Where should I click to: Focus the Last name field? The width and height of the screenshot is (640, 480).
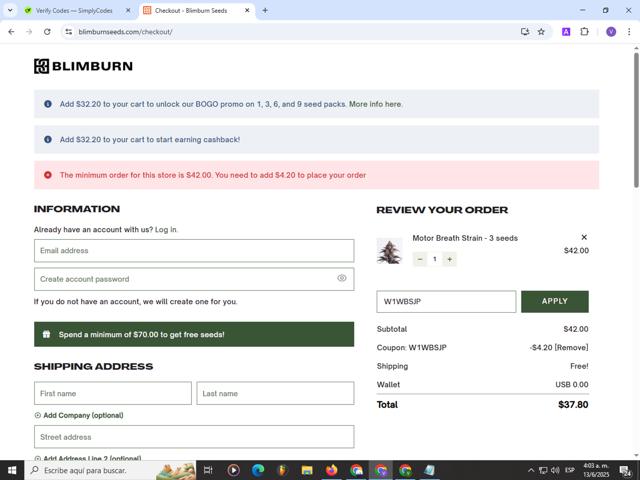pyautogui.click(x=275, y=393)
